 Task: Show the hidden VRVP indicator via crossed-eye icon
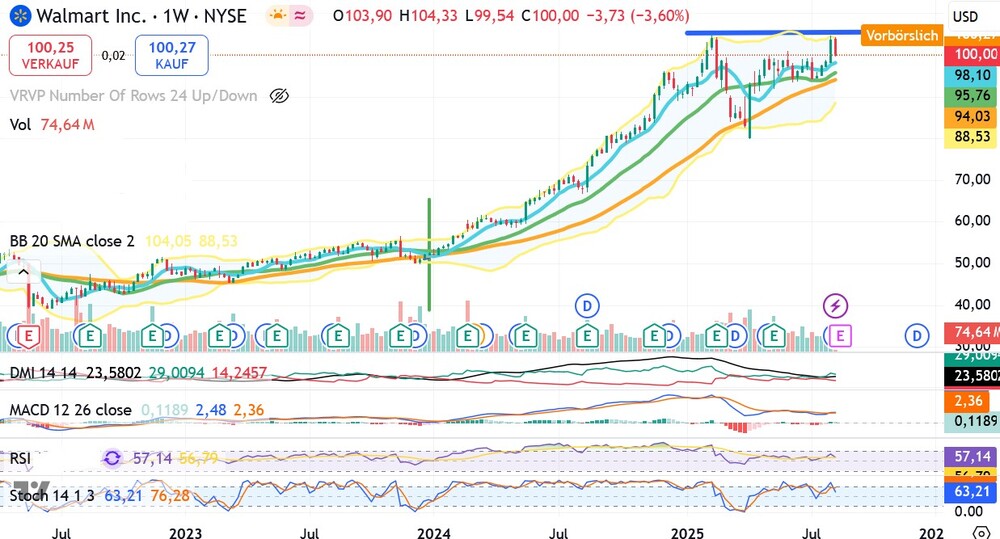pyautogui.click(x=279, y=96)
